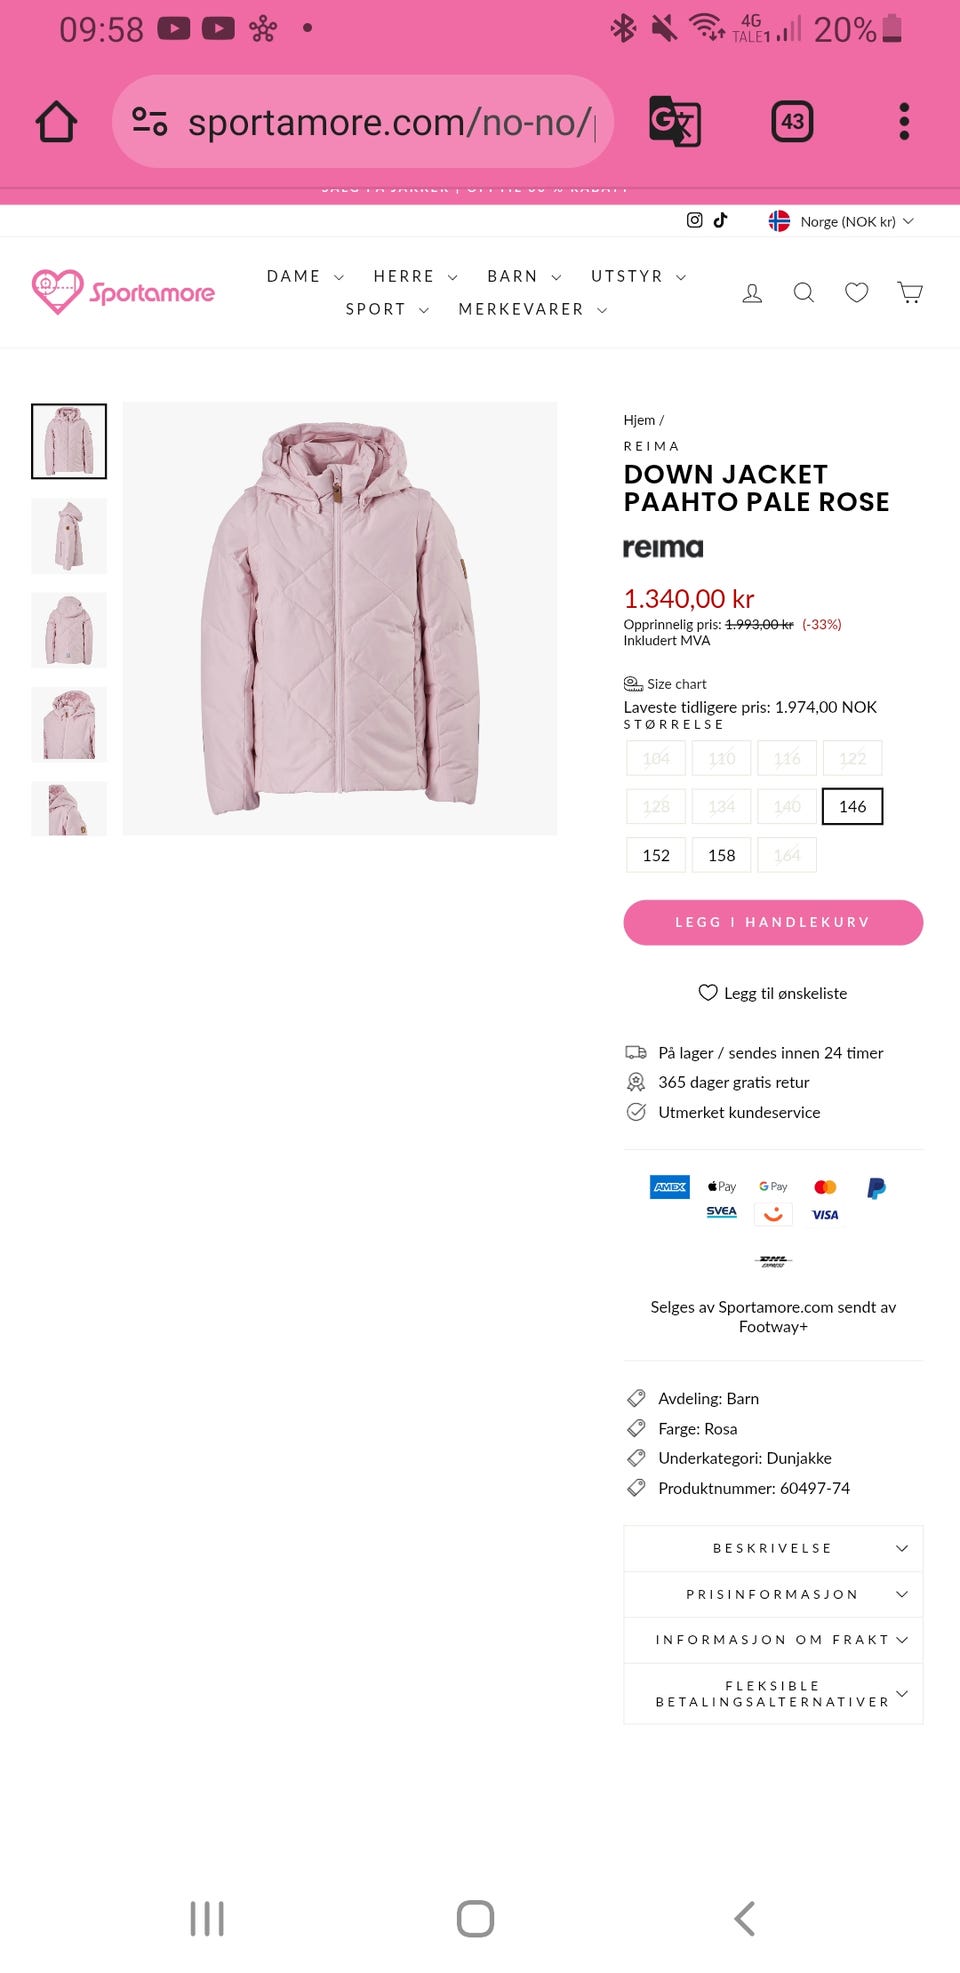Open the TikTok icon link
This screenshot has height=1973, width=960.
720,220
